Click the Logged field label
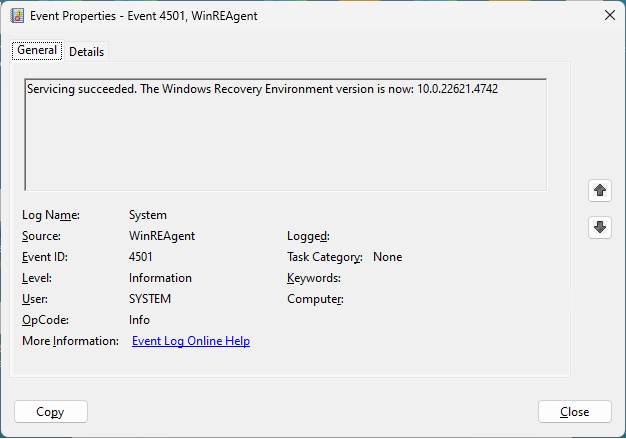This screenshot has width=626, height=439. pyautogui.click(x=308, y=236)
